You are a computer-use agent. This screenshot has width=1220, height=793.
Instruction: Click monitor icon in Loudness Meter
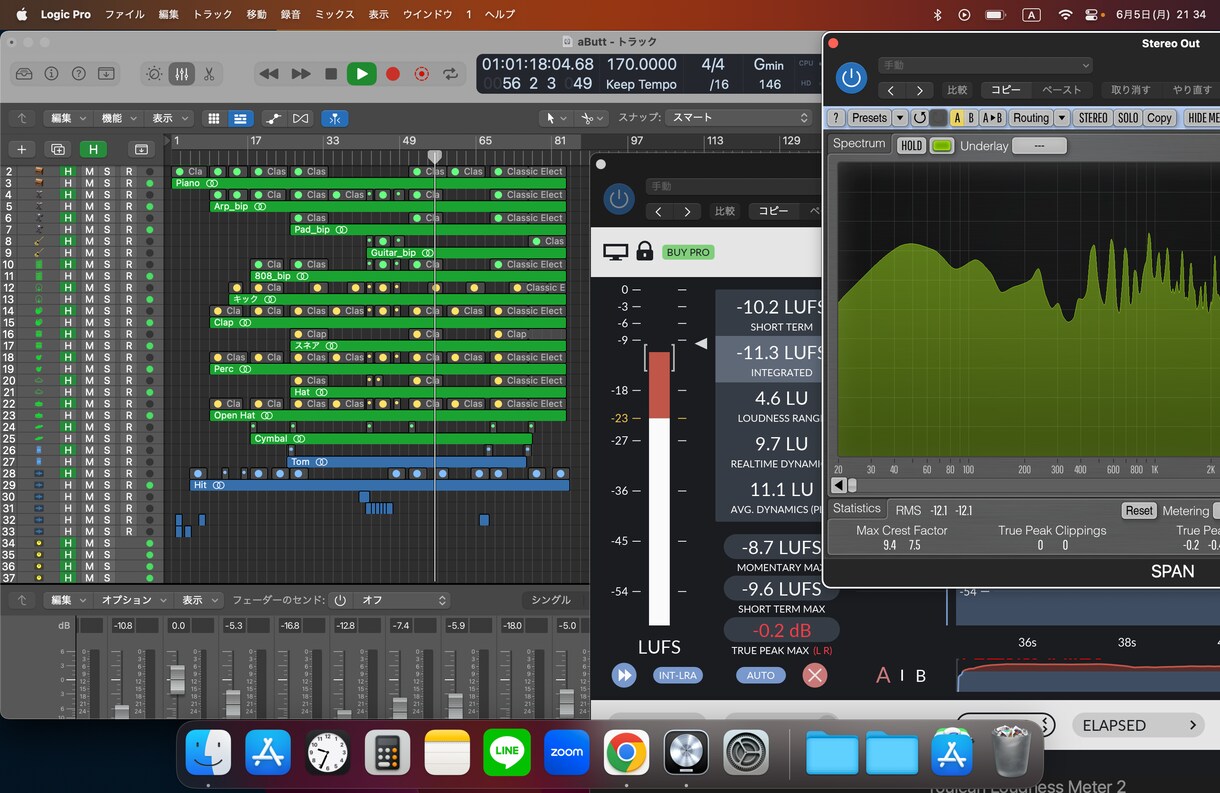tap(615, 252)
